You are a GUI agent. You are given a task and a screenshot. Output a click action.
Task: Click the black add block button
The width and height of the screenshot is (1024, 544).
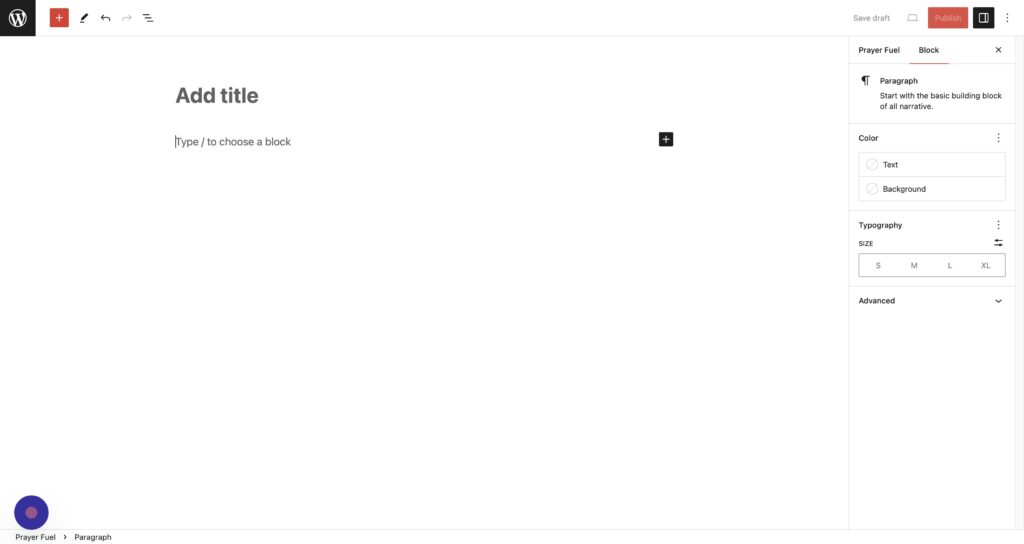coord(666,139)
